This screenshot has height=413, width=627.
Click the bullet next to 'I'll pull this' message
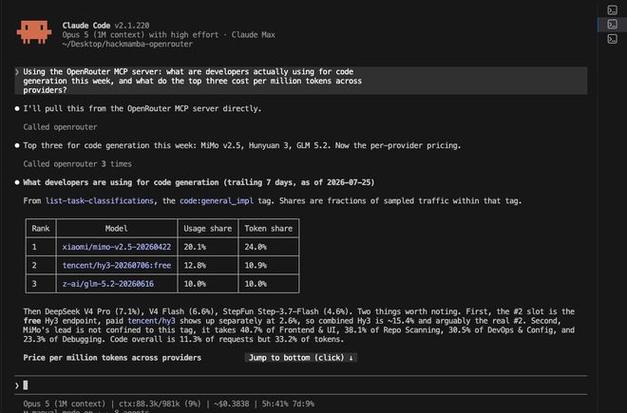point(17,109)
